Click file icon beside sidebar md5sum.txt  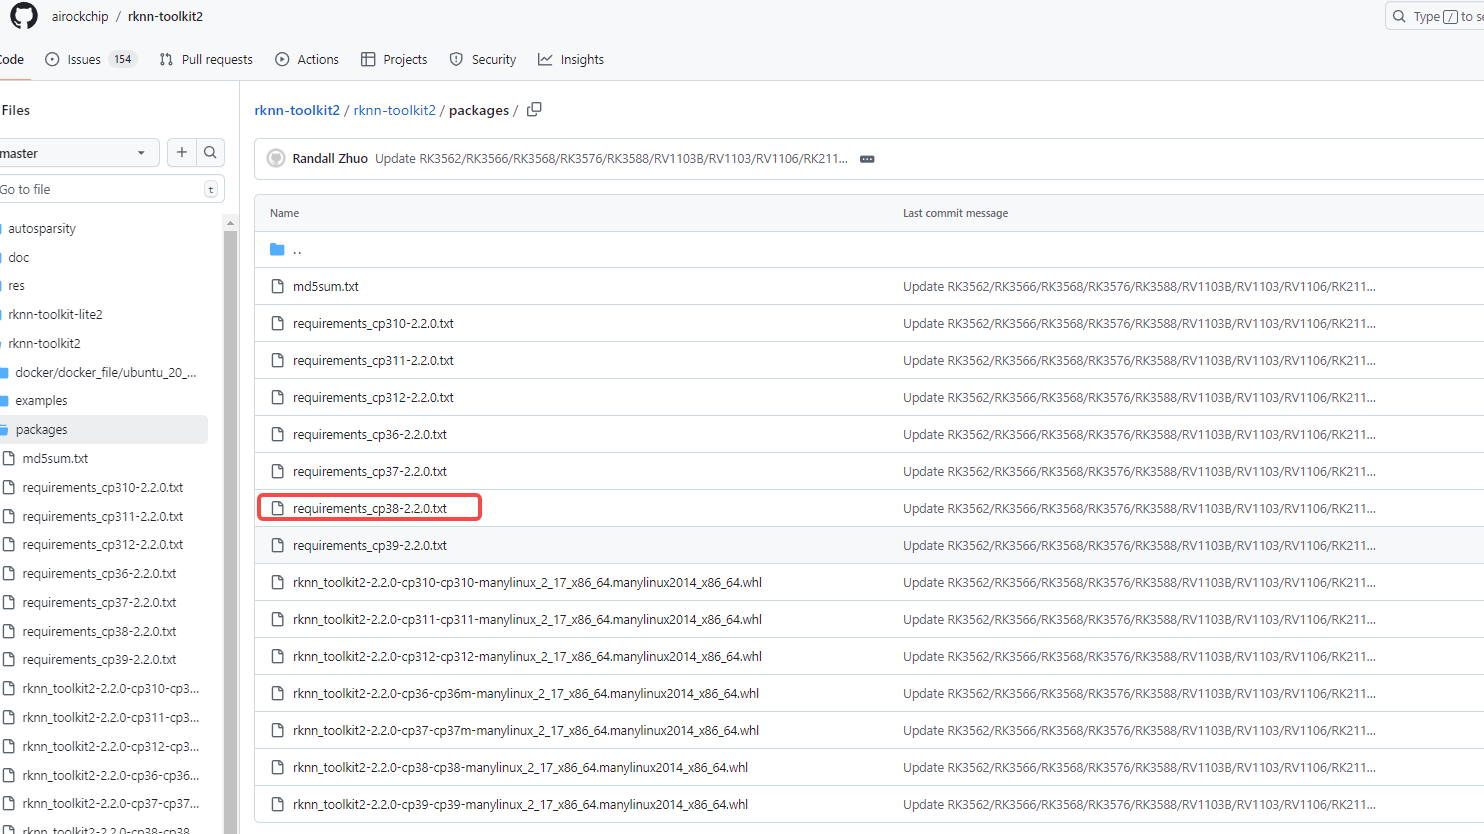9,458
